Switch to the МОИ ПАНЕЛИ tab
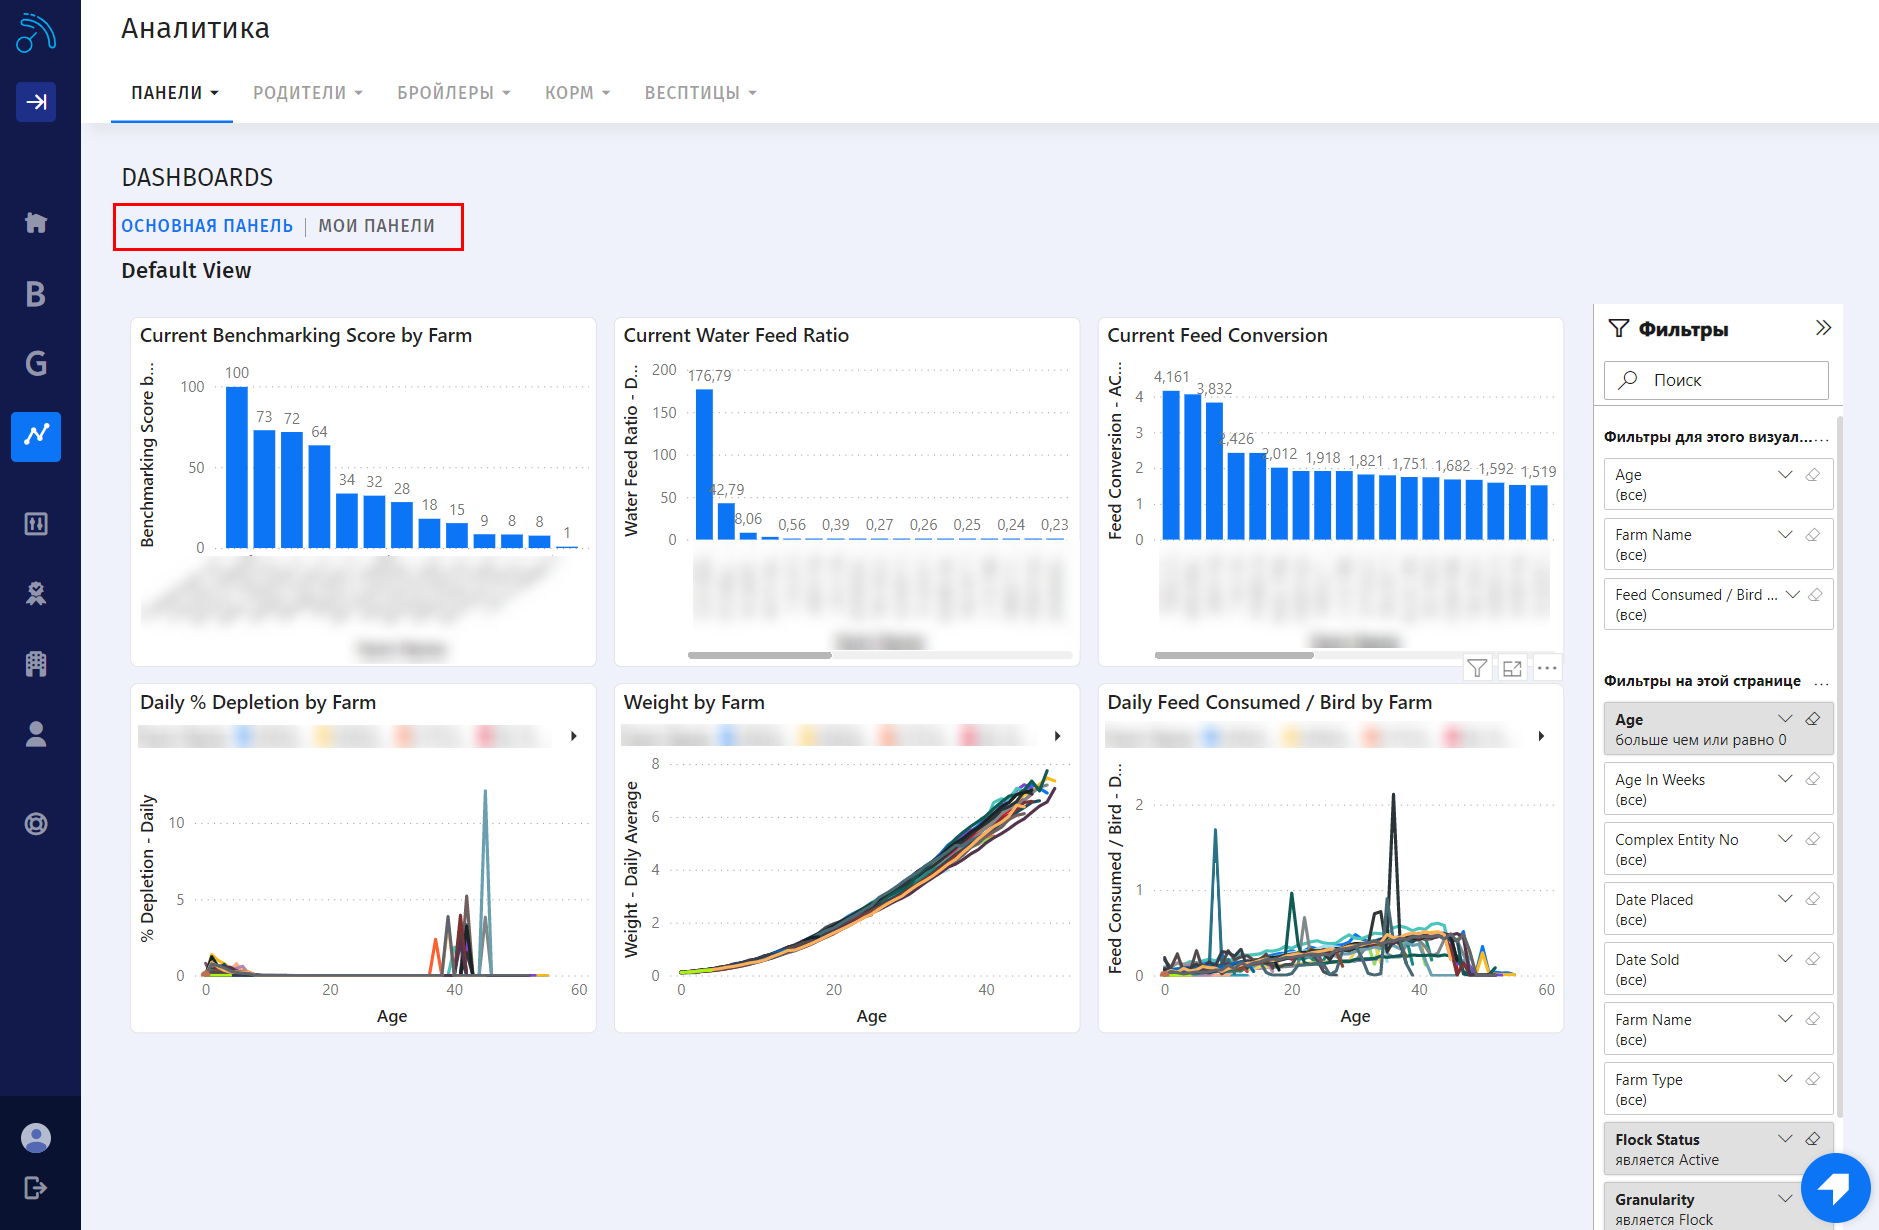1879x1230 pixels. pos(376,226)
